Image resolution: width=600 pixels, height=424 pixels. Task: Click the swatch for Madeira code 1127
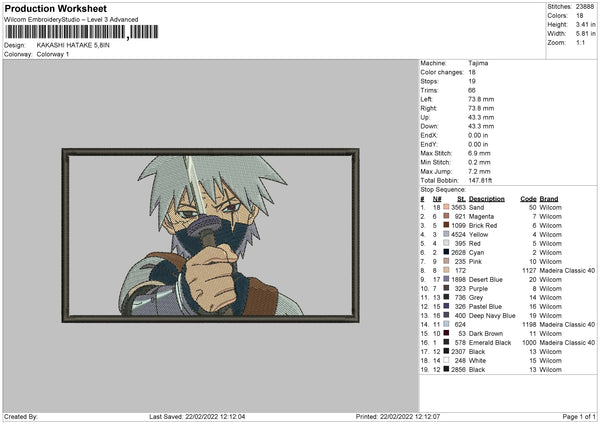click(x=446, y=270)
